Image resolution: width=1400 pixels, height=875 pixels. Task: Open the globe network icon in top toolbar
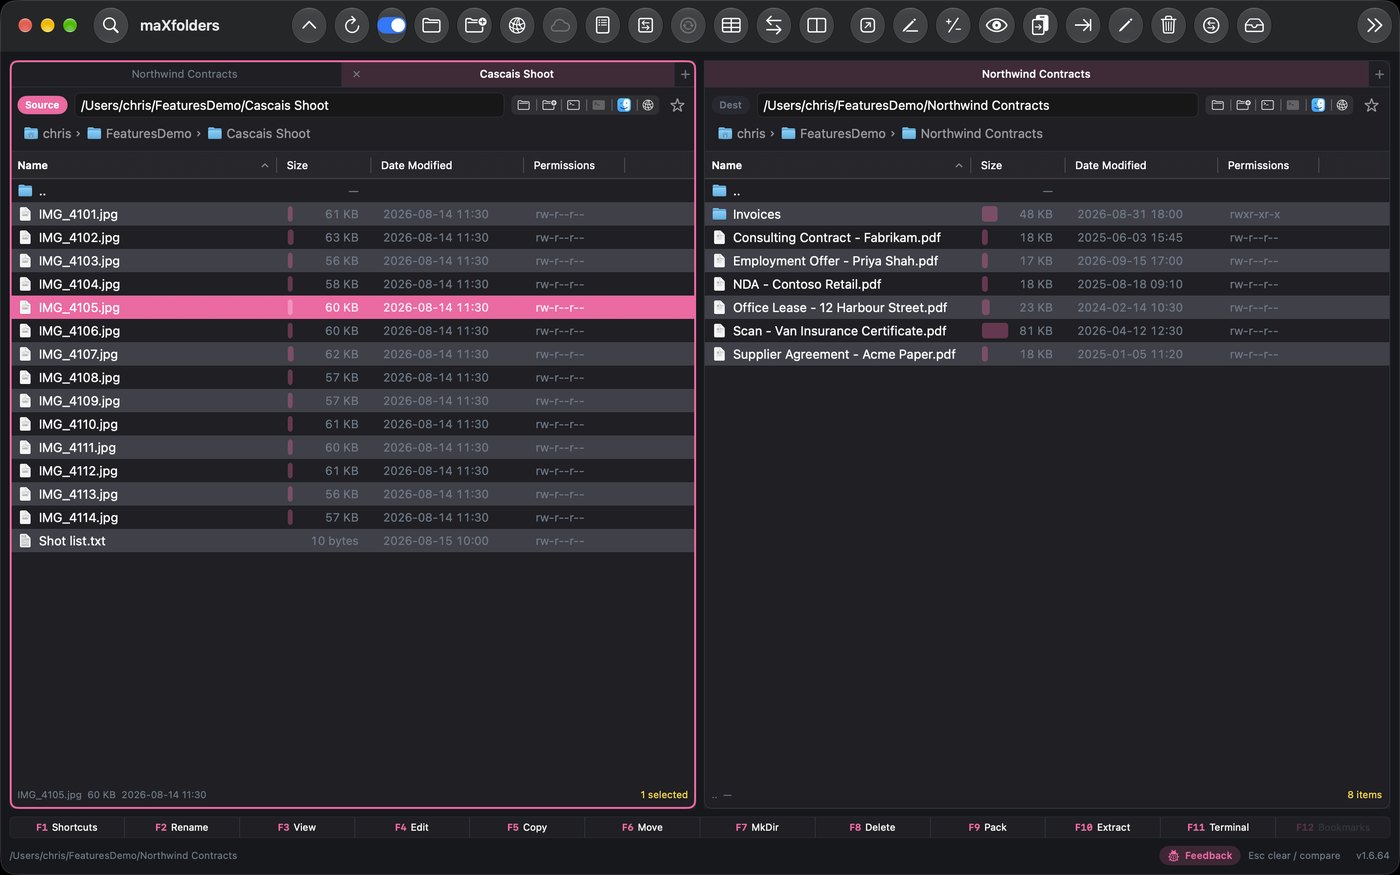517,26
